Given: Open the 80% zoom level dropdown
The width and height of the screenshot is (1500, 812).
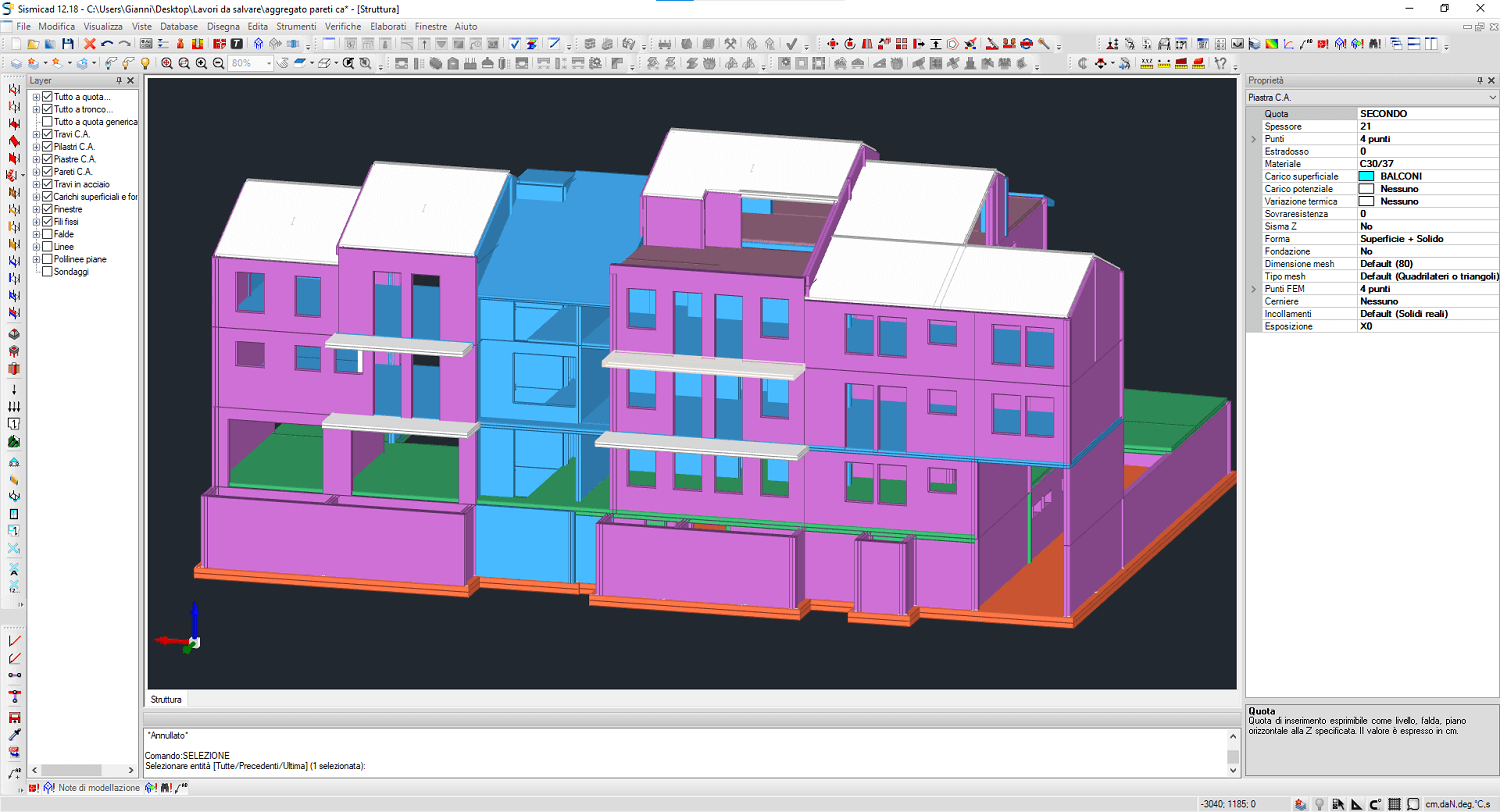Looking at the screenshot, I should (x=267, y=63).
